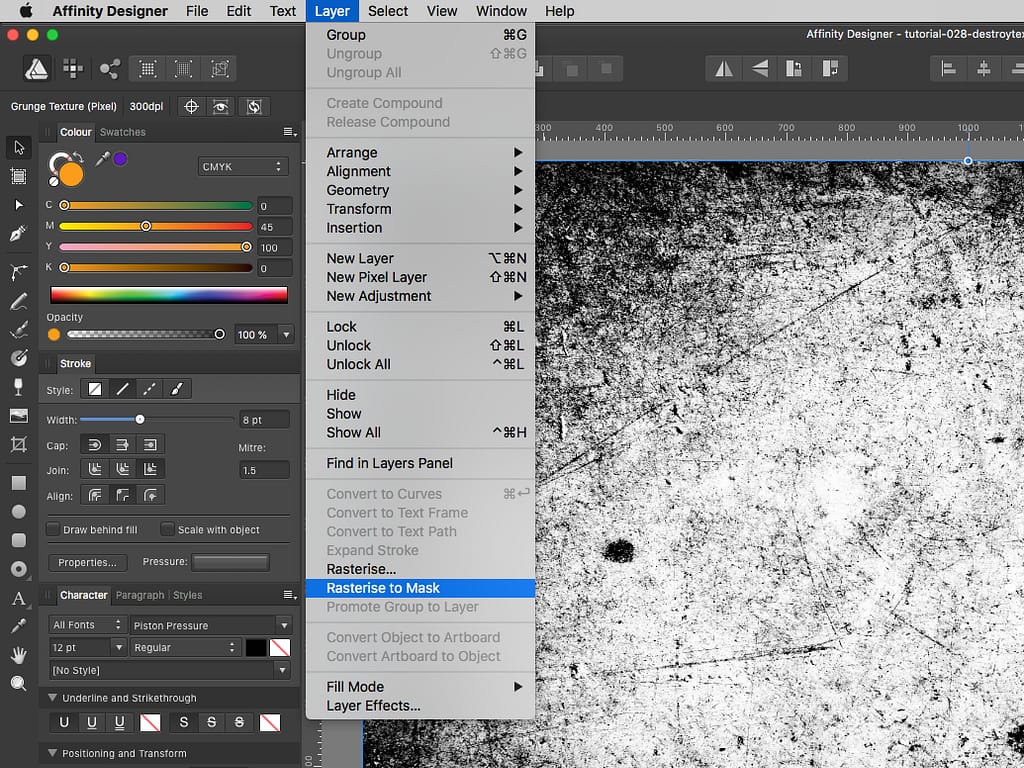The image size is (1024, 768).
Task: Enable the Scale with object checkbox
Action: point(166,528)
